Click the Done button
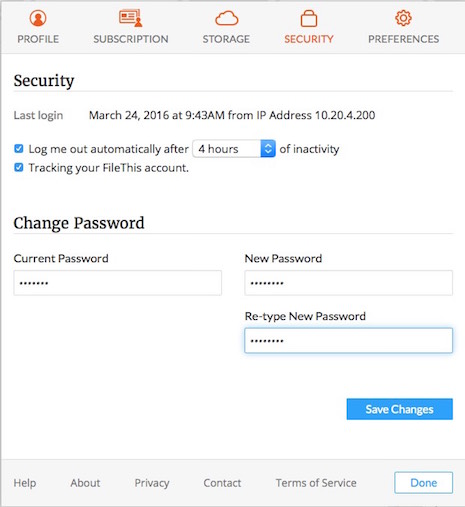Viewport: 465px width, 507px height. coord(424,483)
